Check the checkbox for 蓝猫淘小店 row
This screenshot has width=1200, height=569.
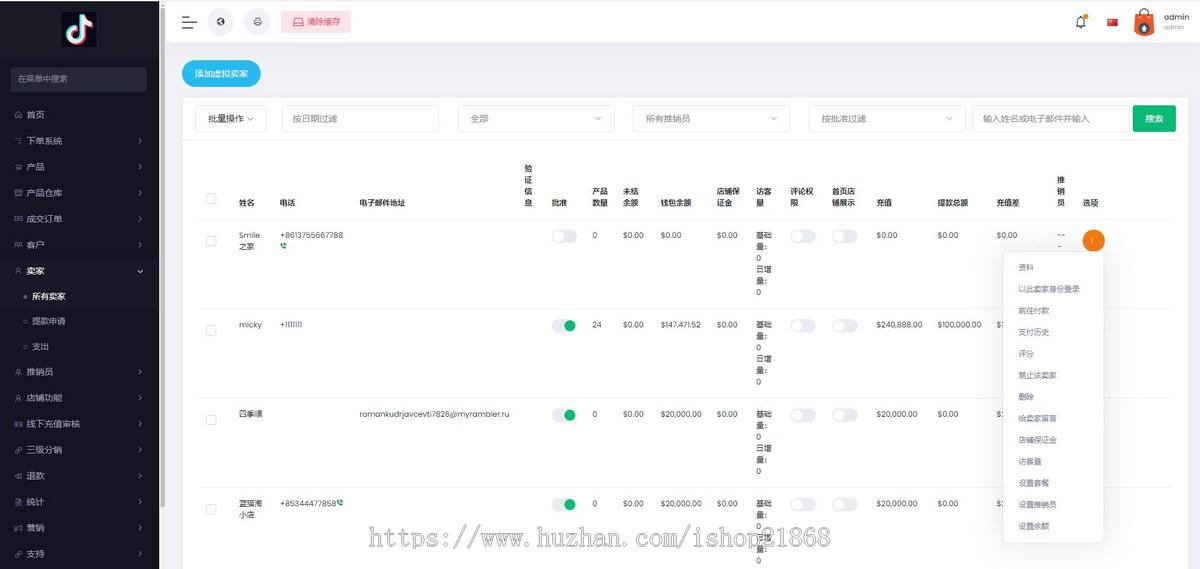(x=211, y=509)
